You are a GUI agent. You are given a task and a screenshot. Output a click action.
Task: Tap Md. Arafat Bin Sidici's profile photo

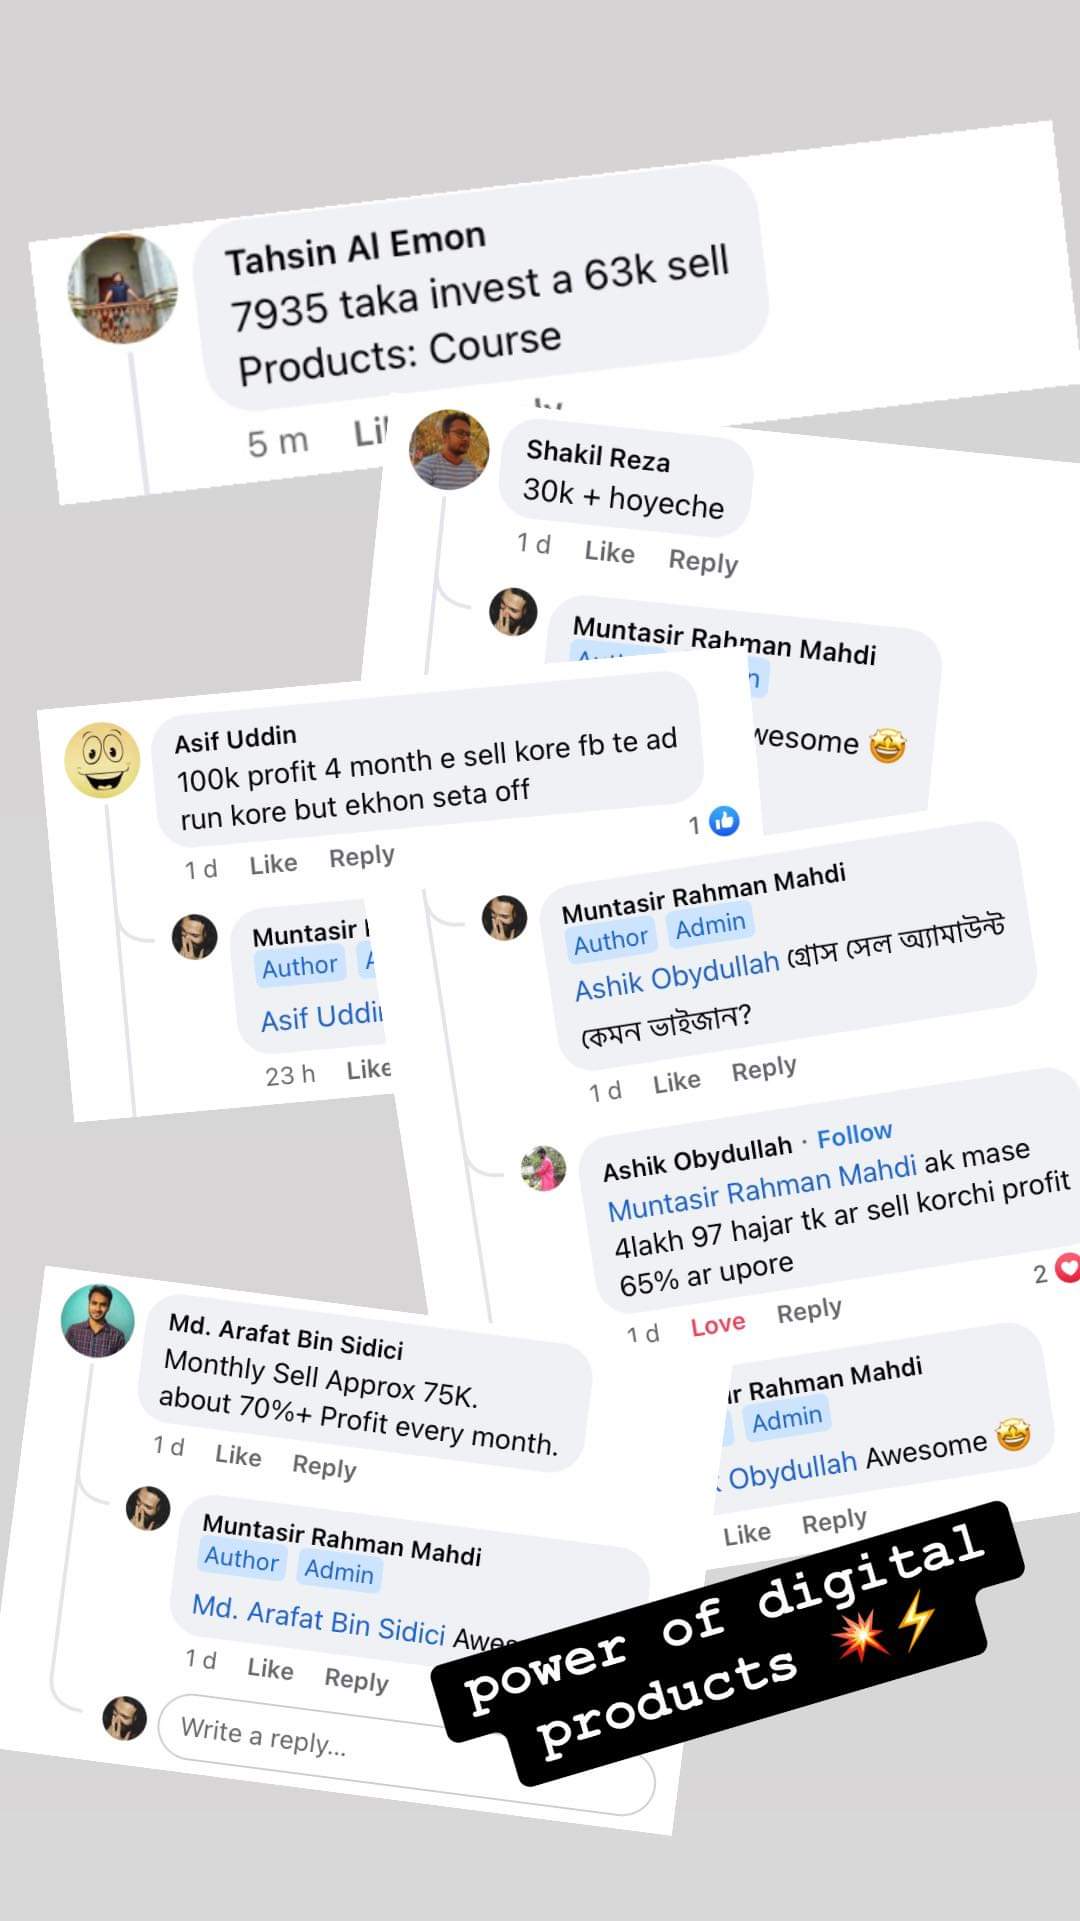pos(98,1320)
